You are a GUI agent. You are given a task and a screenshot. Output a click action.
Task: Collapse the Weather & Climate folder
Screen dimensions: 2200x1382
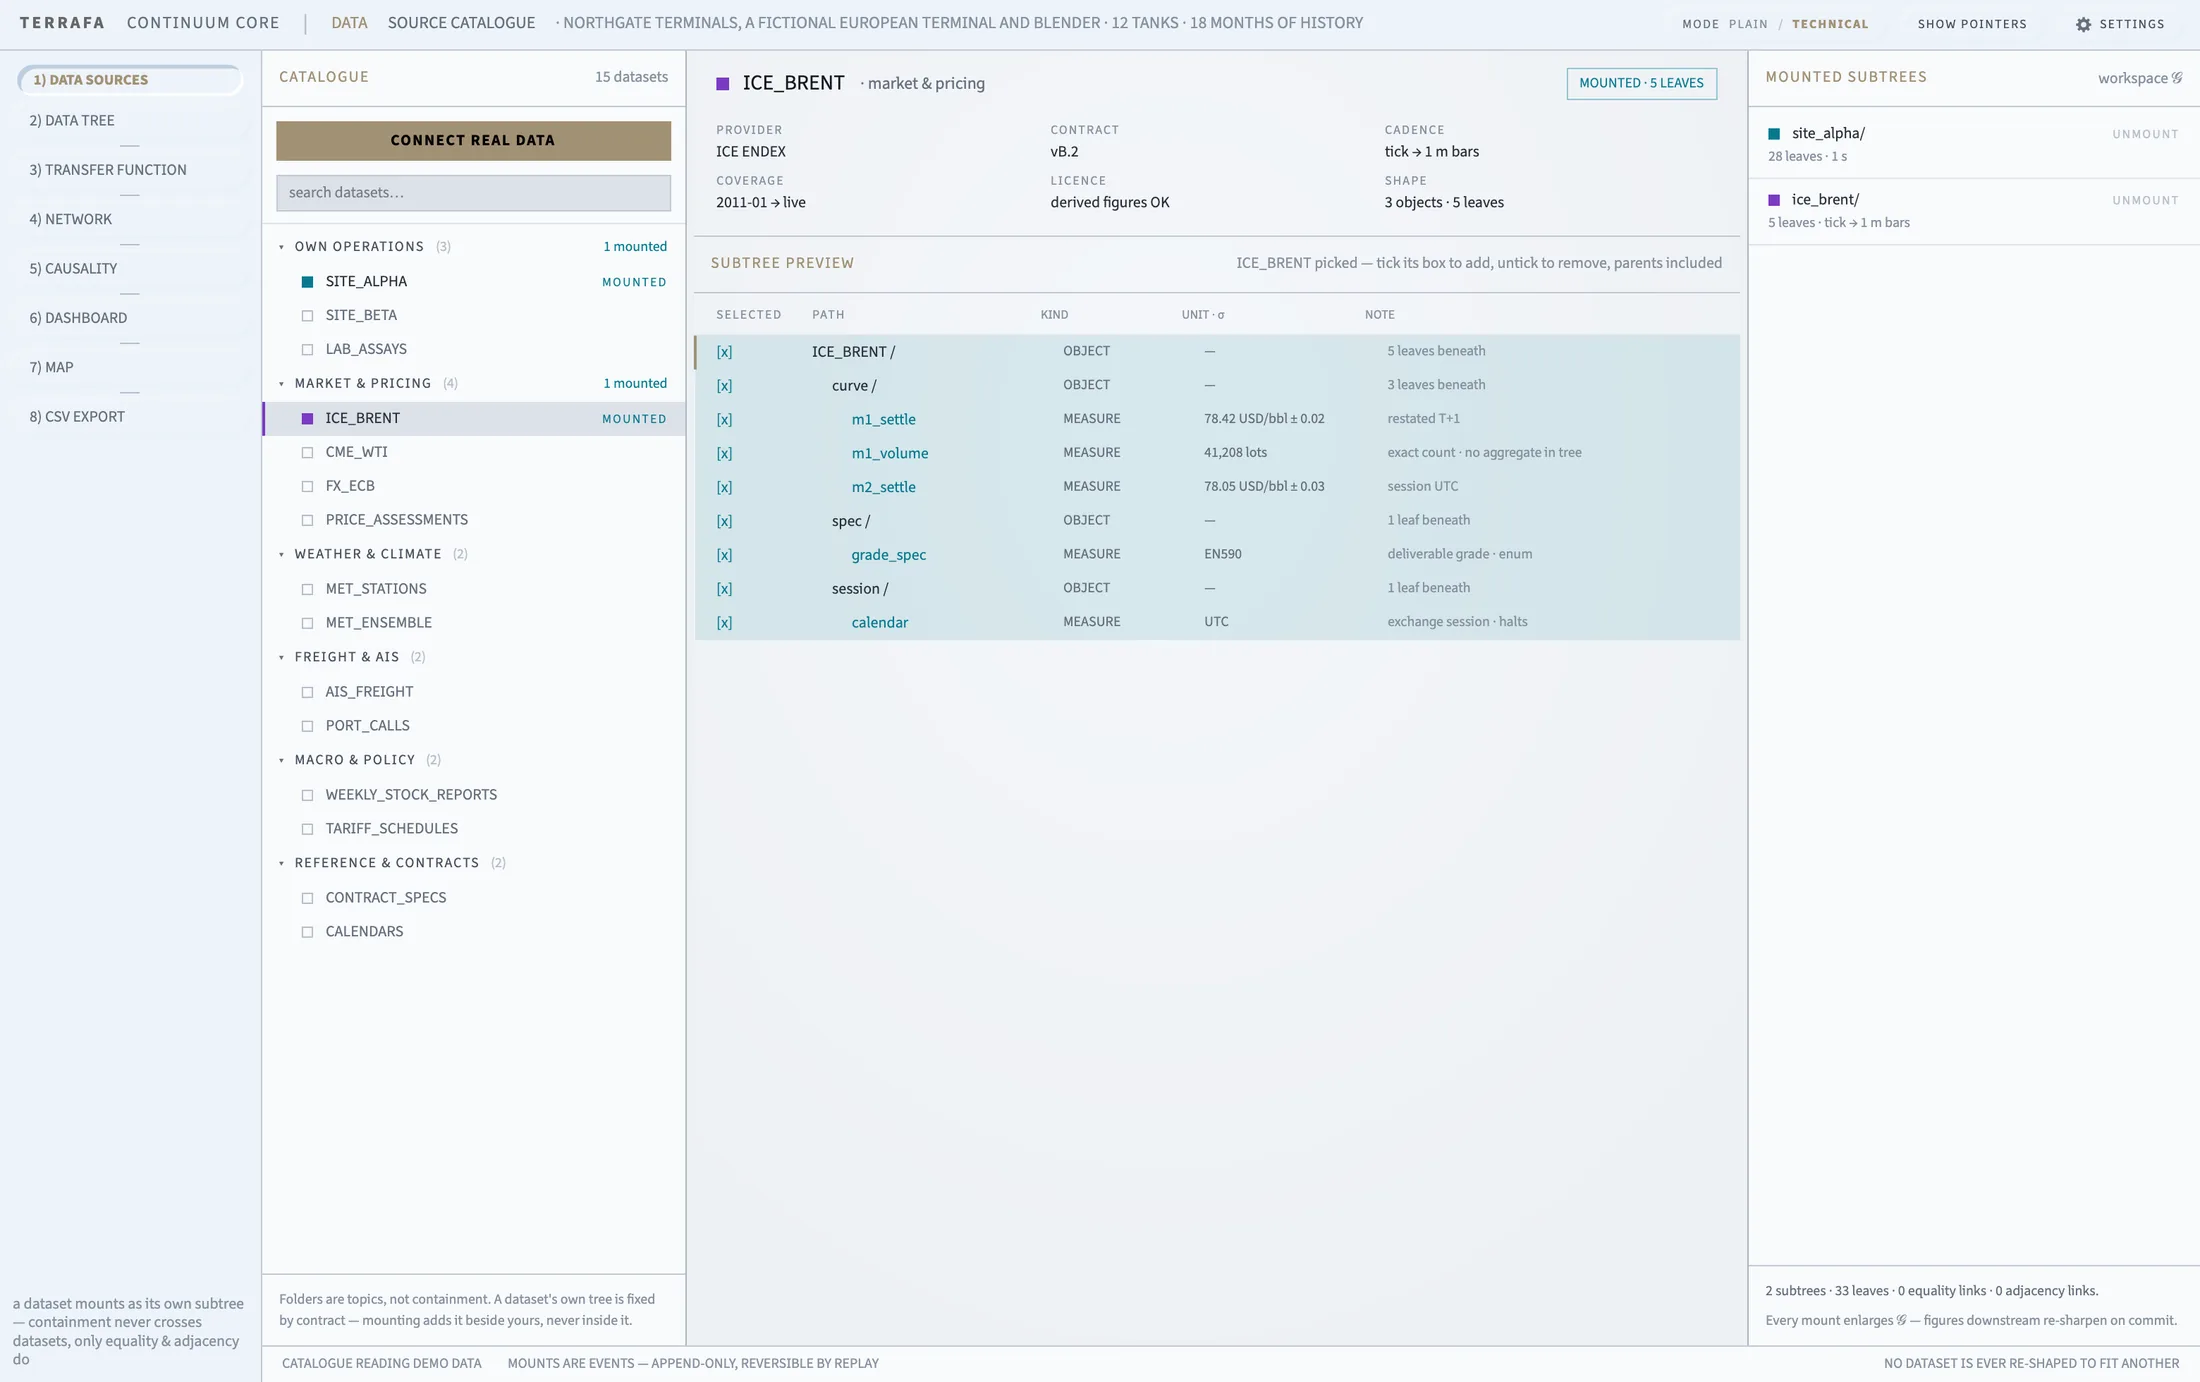(282, 555)
